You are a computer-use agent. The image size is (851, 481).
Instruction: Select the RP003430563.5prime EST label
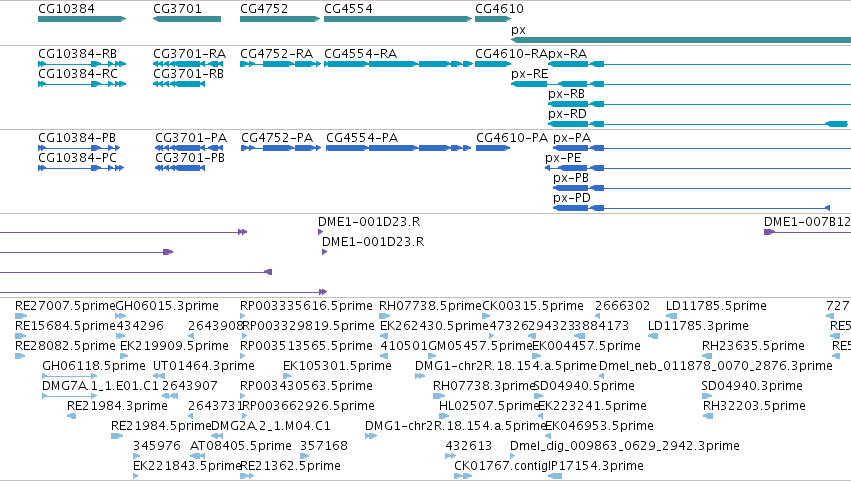[307, 386]
